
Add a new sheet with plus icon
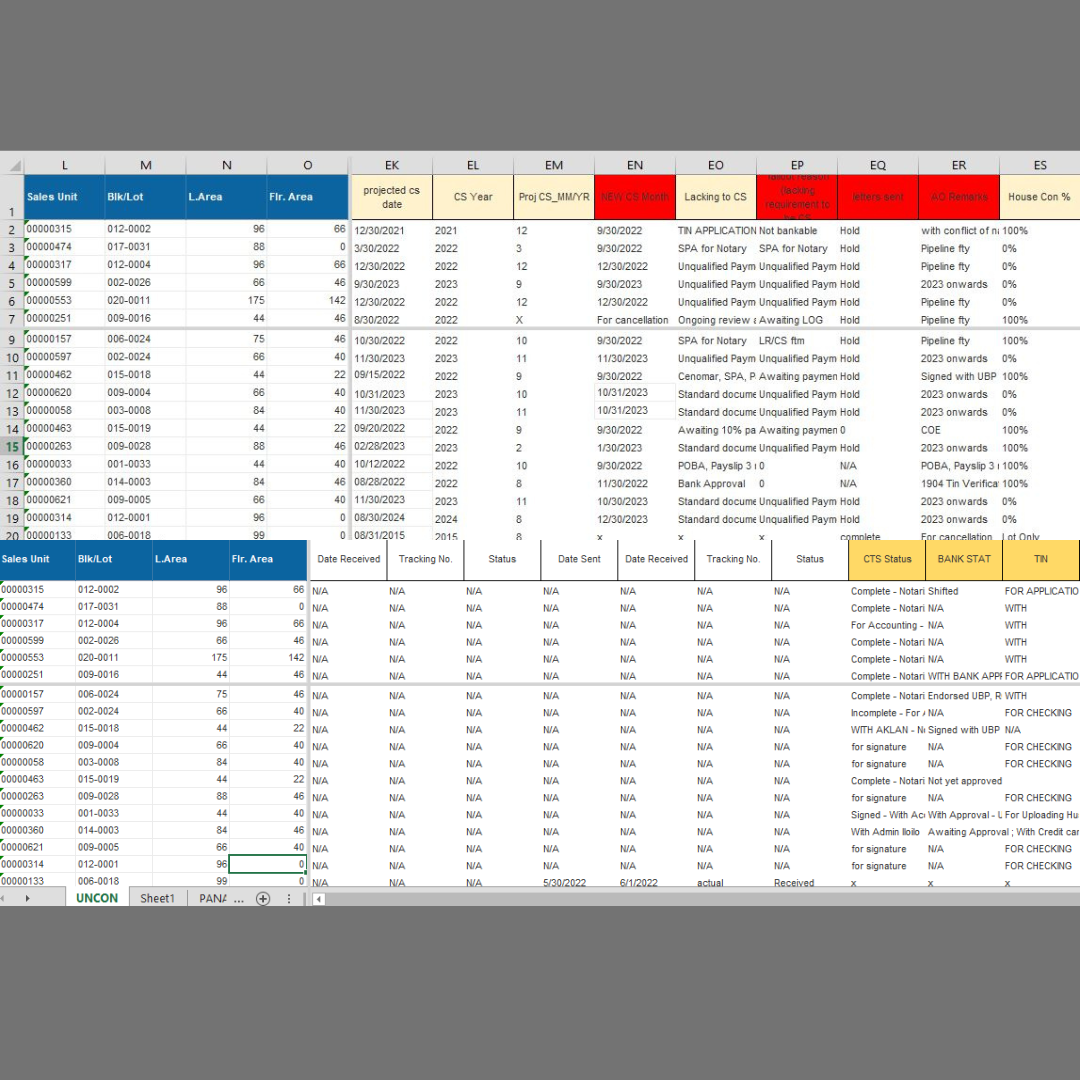[262, 898]
